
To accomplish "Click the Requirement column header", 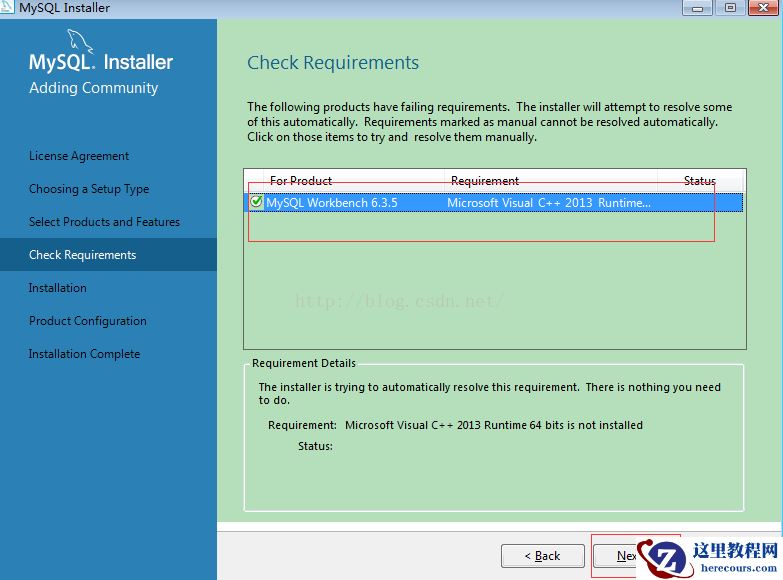I will (484, 180).
